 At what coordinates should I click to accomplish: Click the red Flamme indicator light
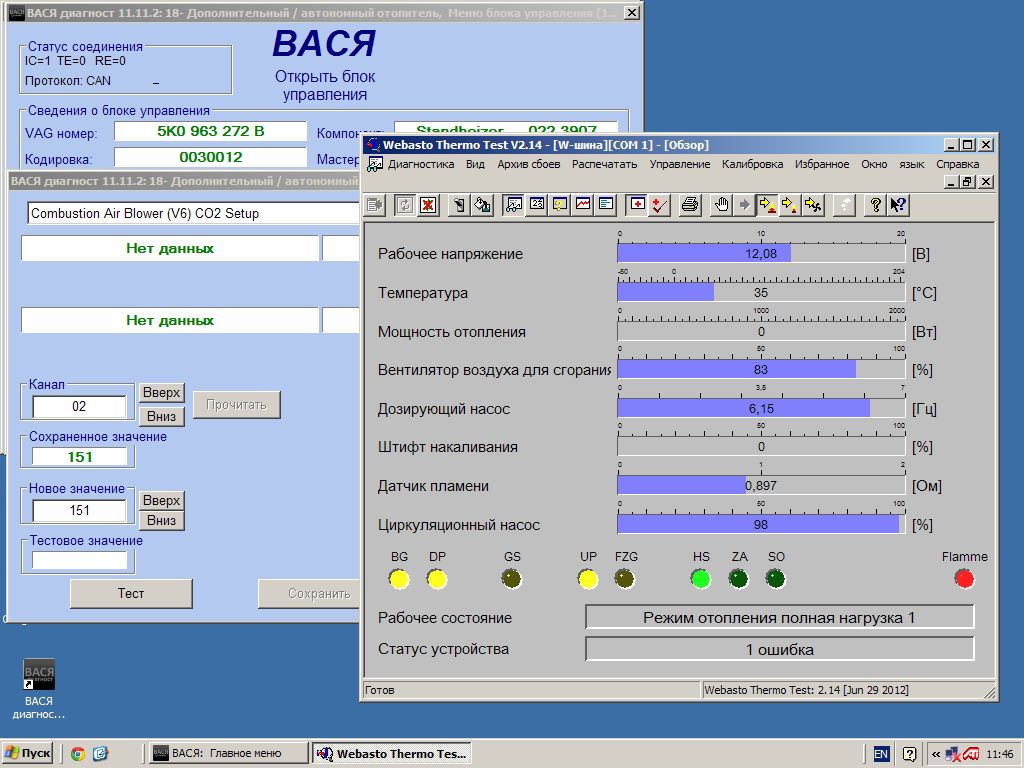[x=964, y=579]
